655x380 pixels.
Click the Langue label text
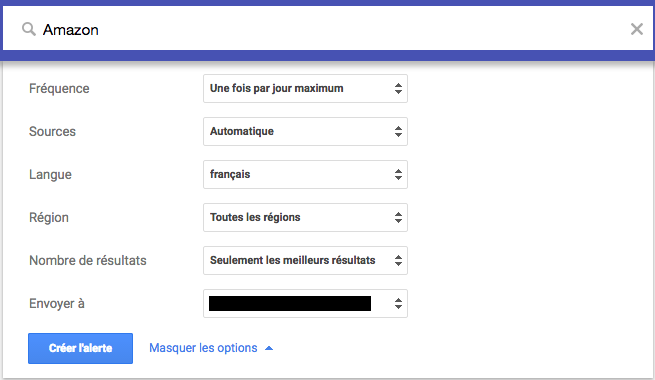click(50, 175)
